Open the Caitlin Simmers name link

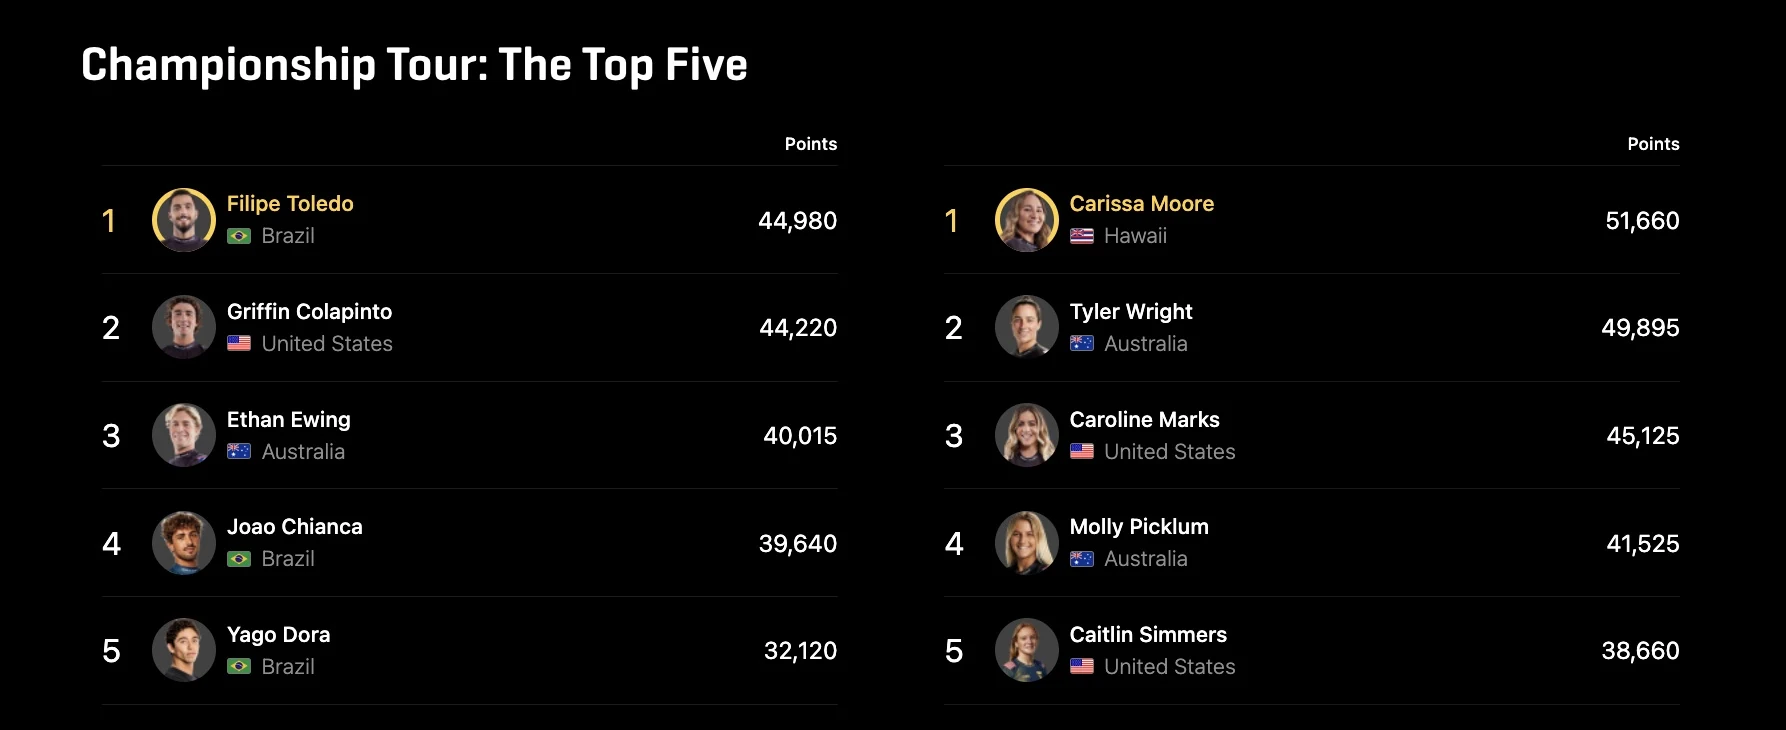(1148, 635)
